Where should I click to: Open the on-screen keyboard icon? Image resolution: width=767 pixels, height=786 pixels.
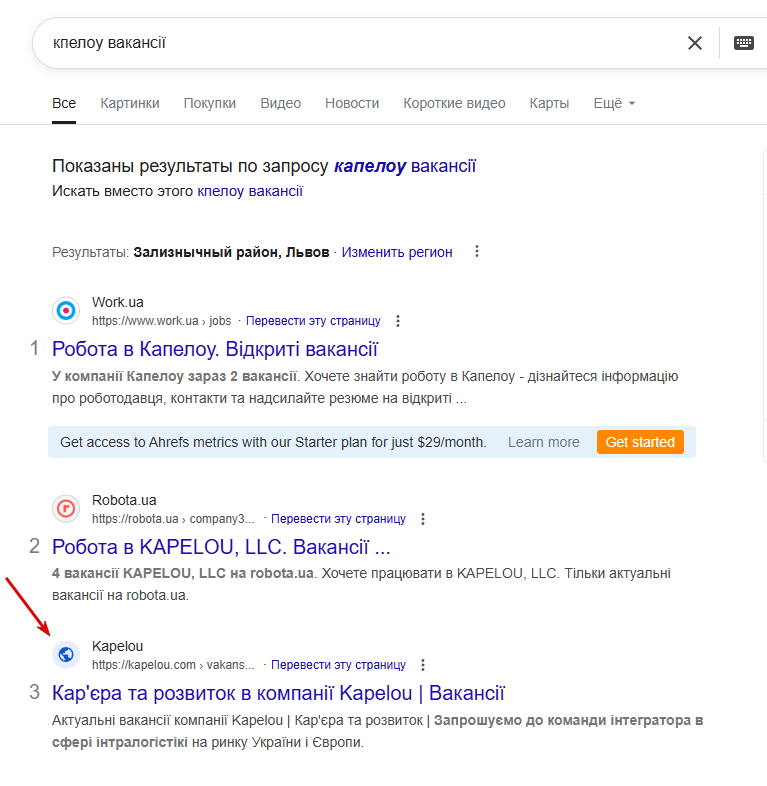pos(743,43)
